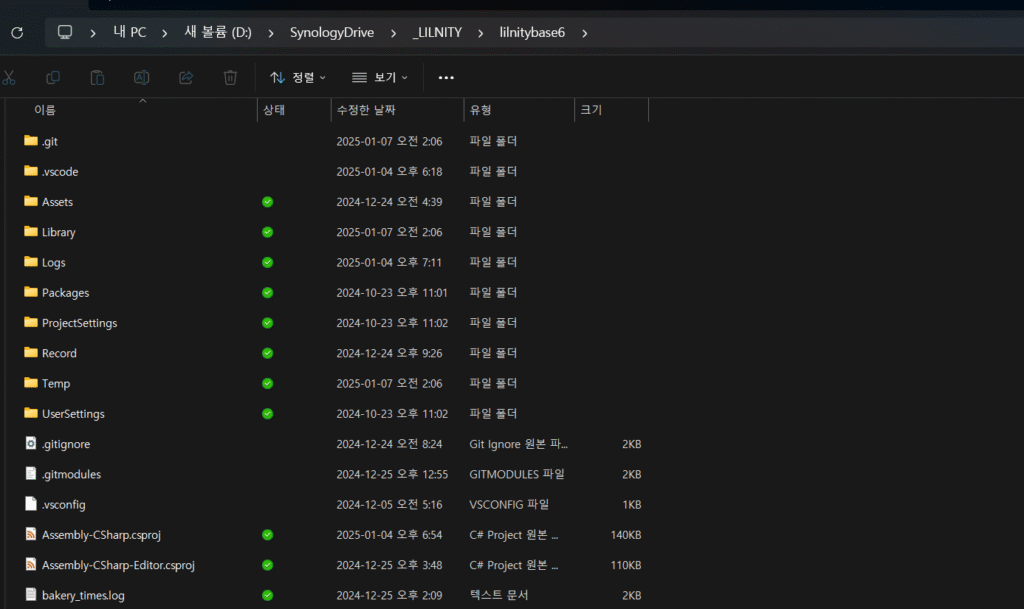
Task: Click the Rename icon in the toolbar
Action: 142,77
